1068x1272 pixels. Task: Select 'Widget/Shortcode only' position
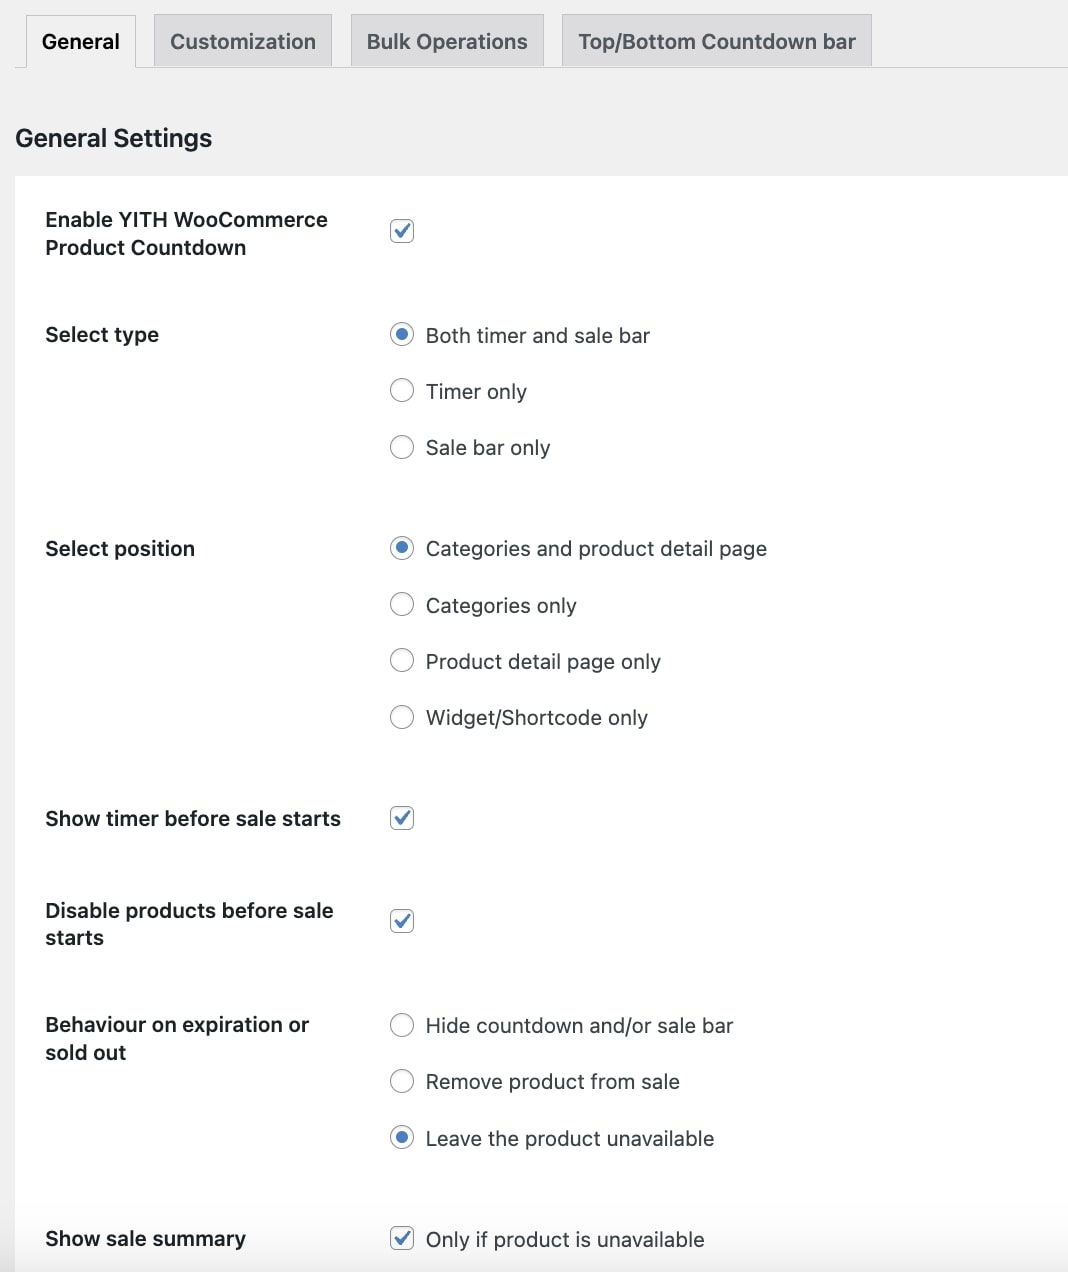[x=402, y=717]
